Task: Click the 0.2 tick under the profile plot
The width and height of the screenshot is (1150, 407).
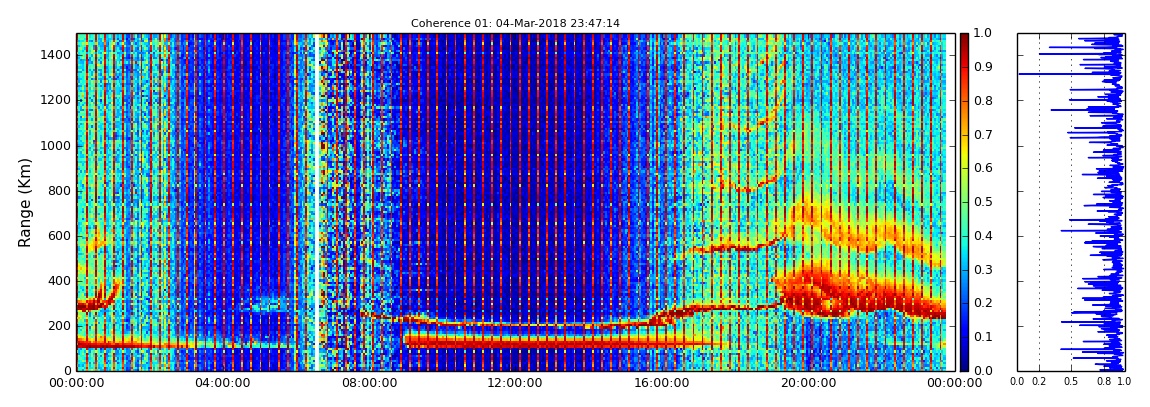Action: 1039,383
